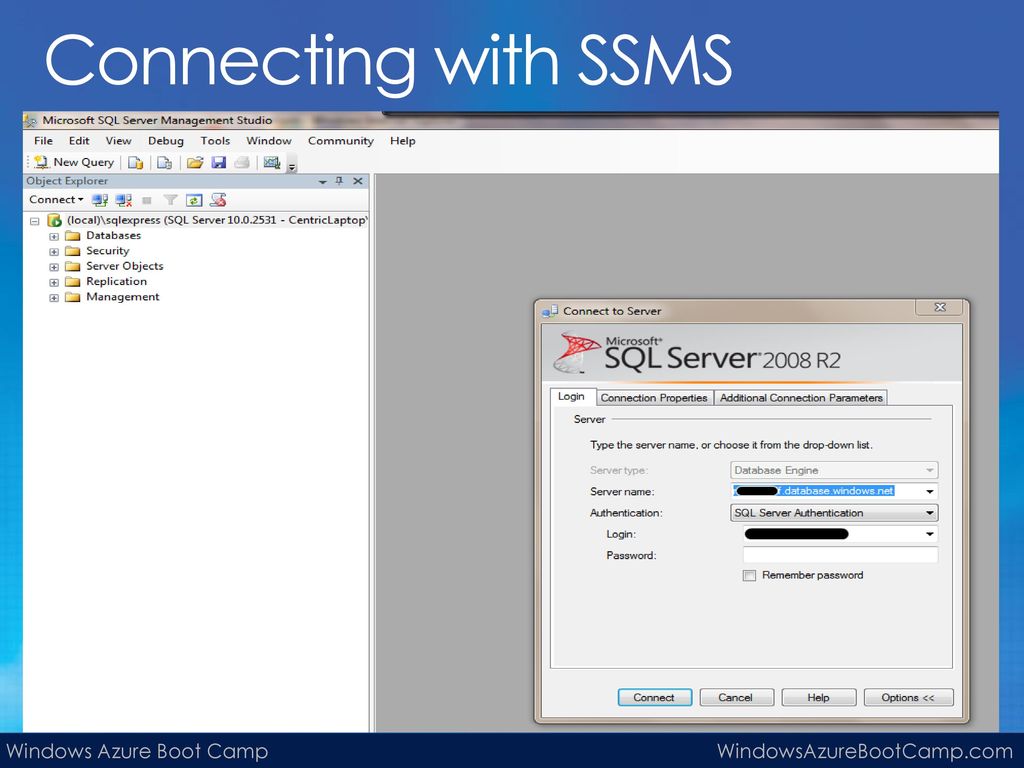The width and height of the screenshot is (1024, 768).
Task: Switch to Connection Properties tab
Action: pos(654,398)
